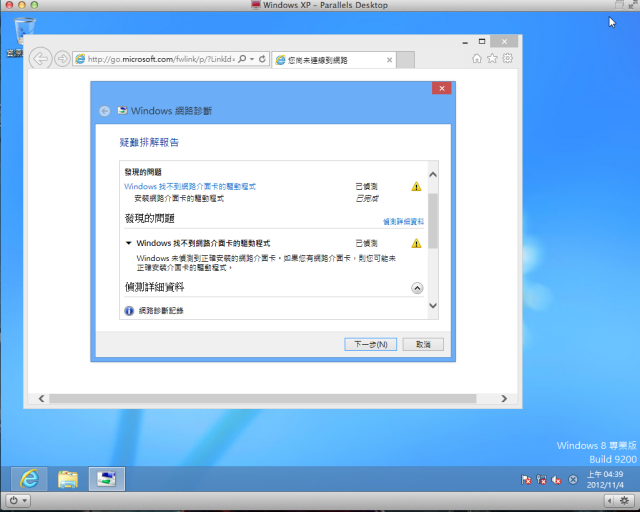Click the address bar search magnifier
The height and width of the screenshot is (512, 640).
(242, 59)
